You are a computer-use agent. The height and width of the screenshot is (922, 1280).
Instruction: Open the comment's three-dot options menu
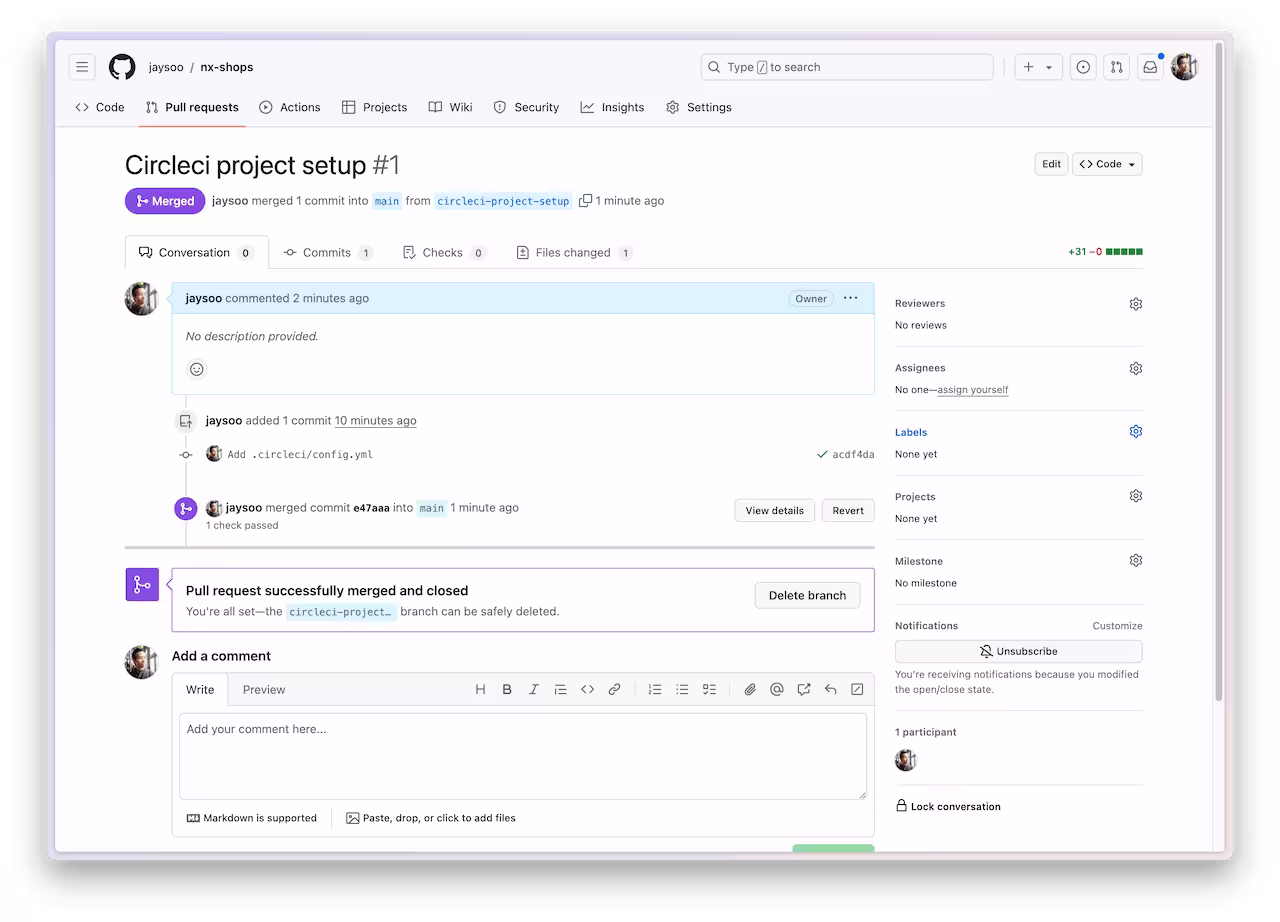[850, 298]
